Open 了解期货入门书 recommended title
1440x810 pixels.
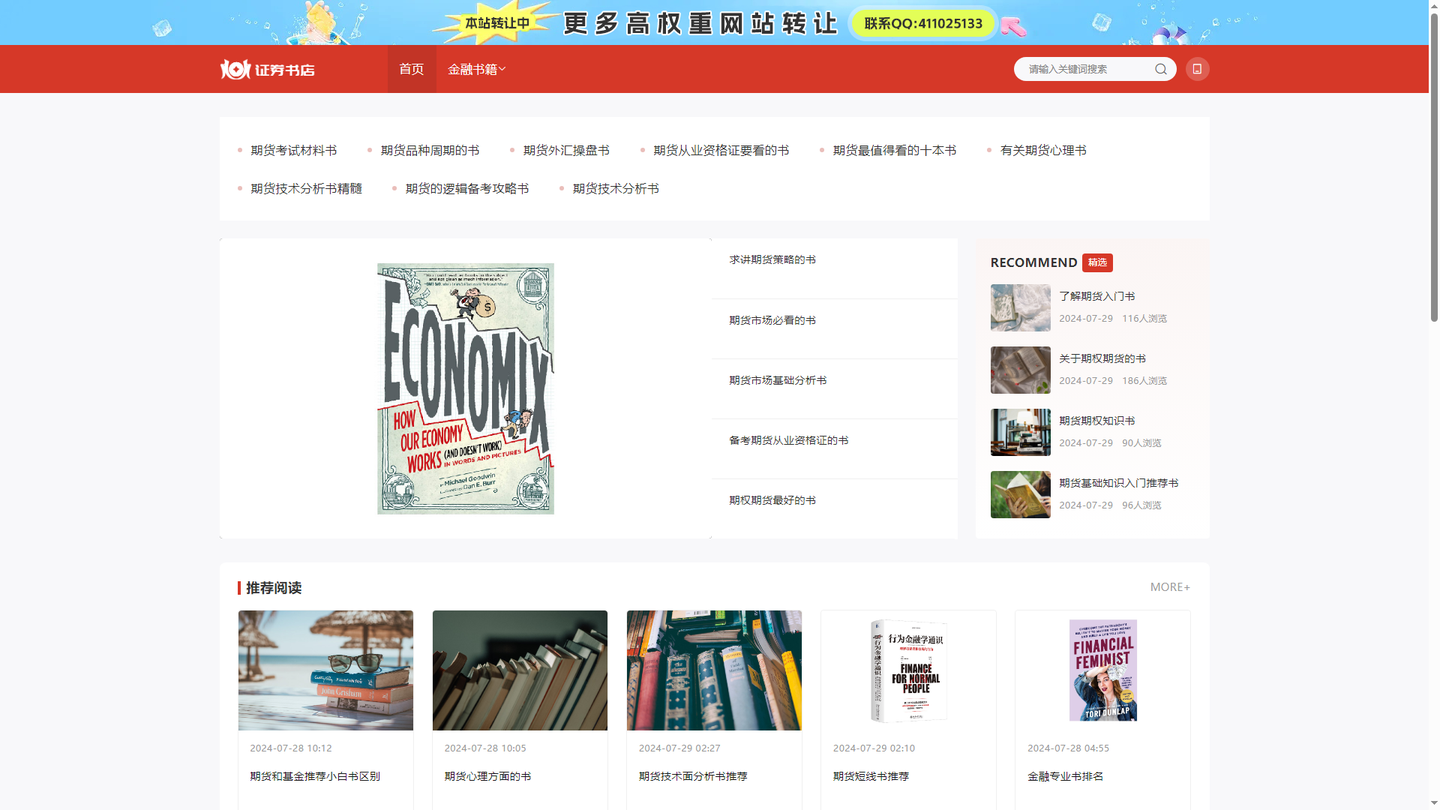(1097, 296)
